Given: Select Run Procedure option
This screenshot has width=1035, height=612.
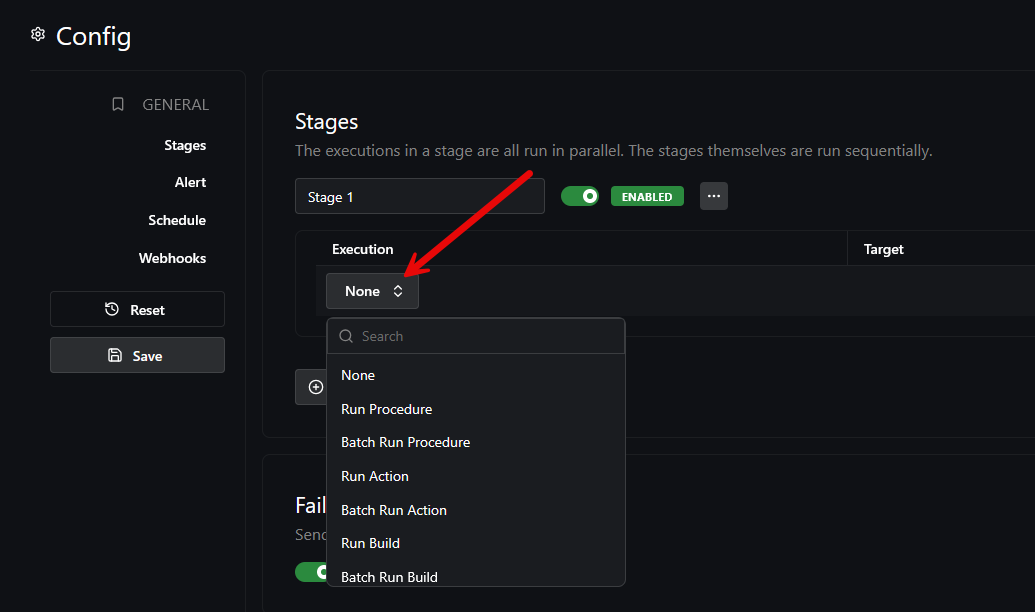Looking at the screenshot, I should click(475, 409).
